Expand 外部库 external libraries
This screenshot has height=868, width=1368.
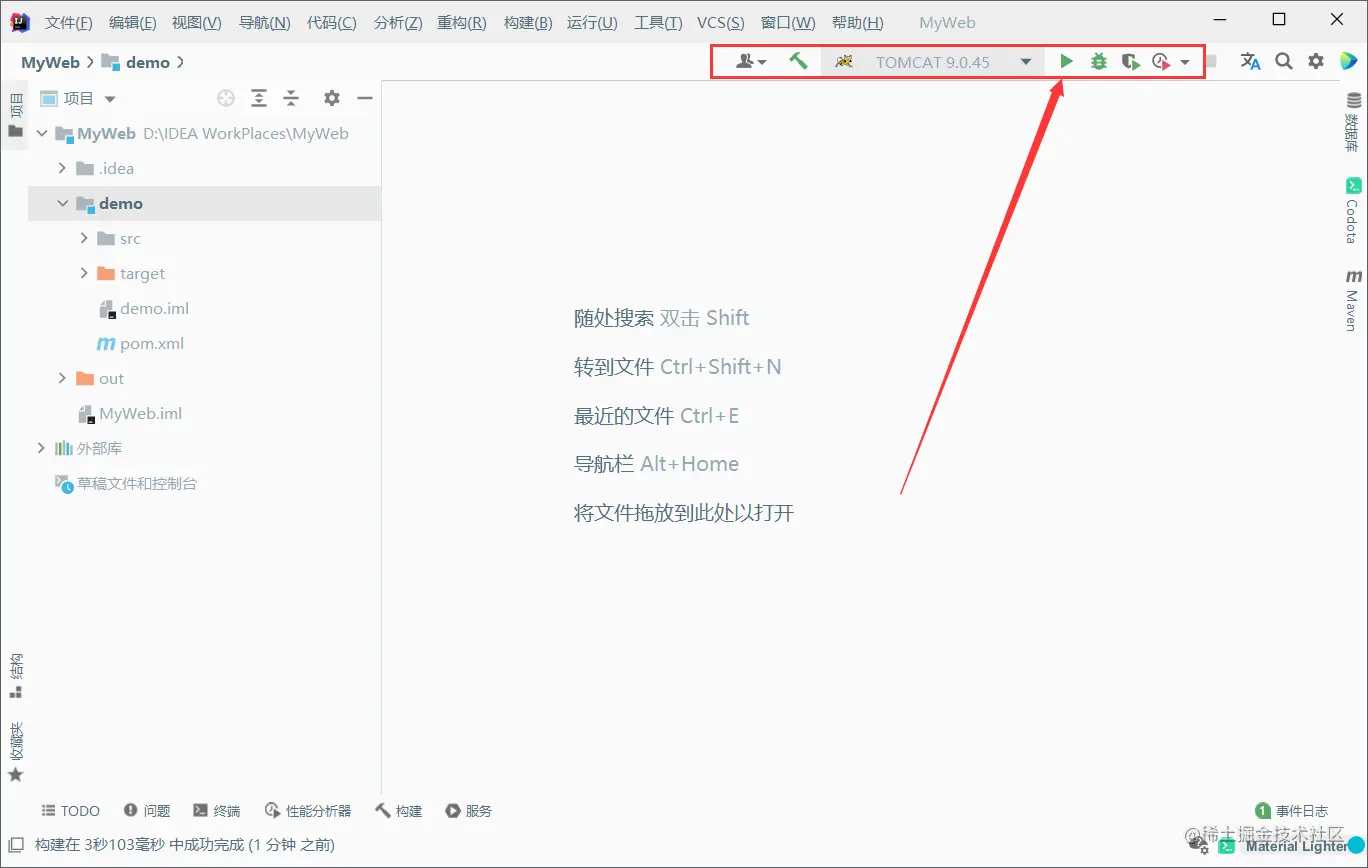pos(41,448)
